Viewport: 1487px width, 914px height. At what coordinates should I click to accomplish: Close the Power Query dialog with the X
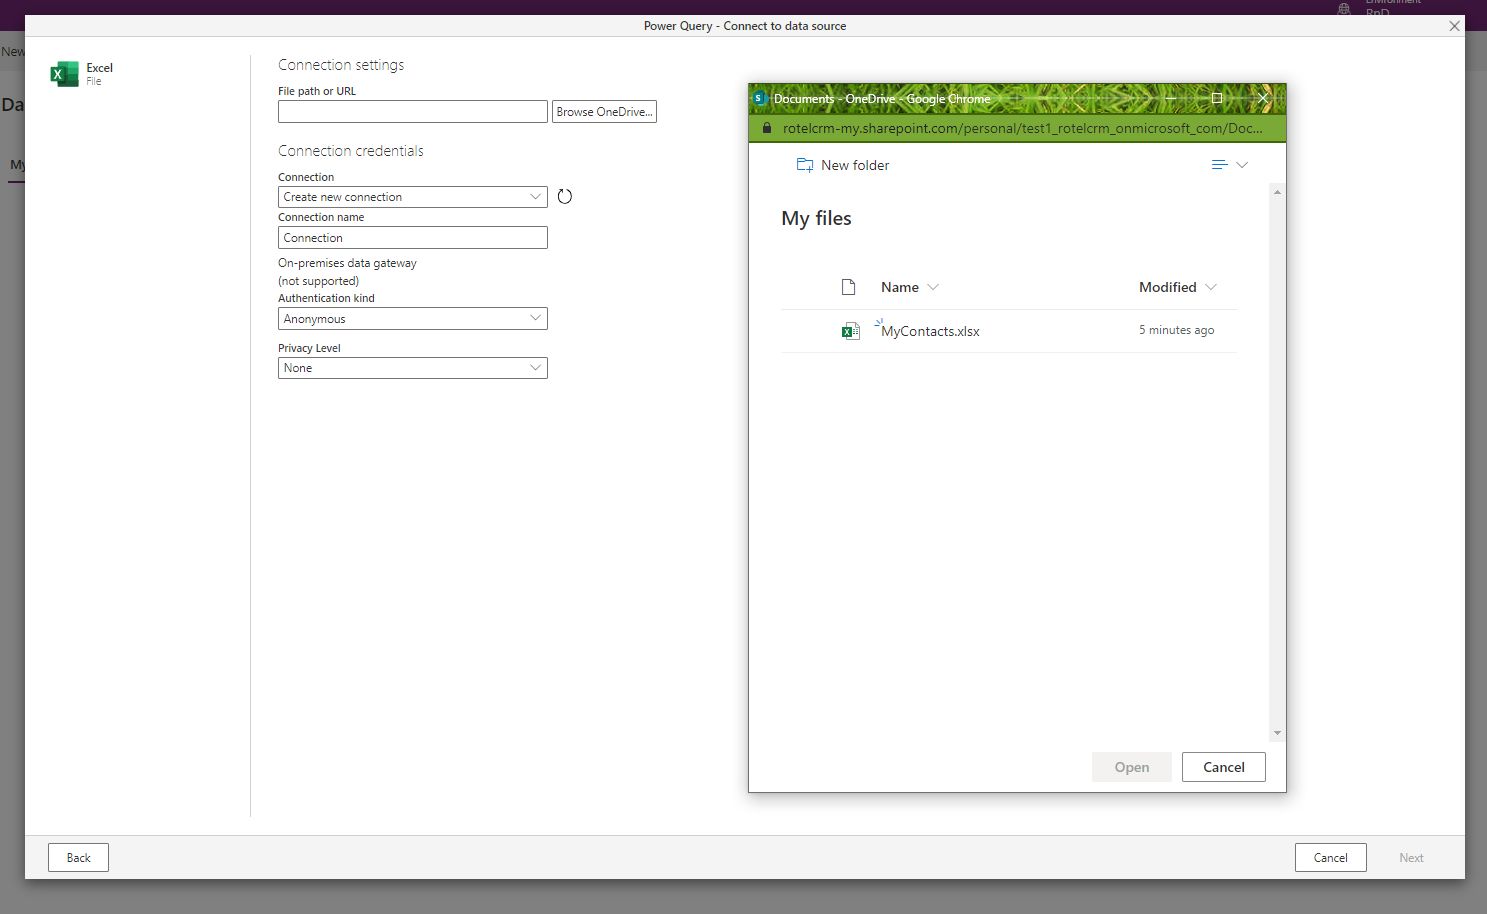pyautogui.click(x=1455, y=26)
